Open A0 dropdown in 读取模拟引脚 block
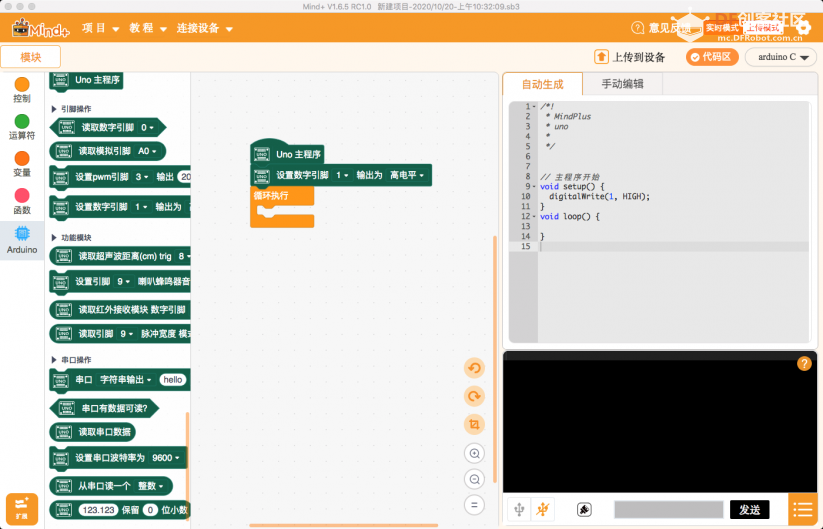The image size is (823, 529). click(x=147, y=151)
